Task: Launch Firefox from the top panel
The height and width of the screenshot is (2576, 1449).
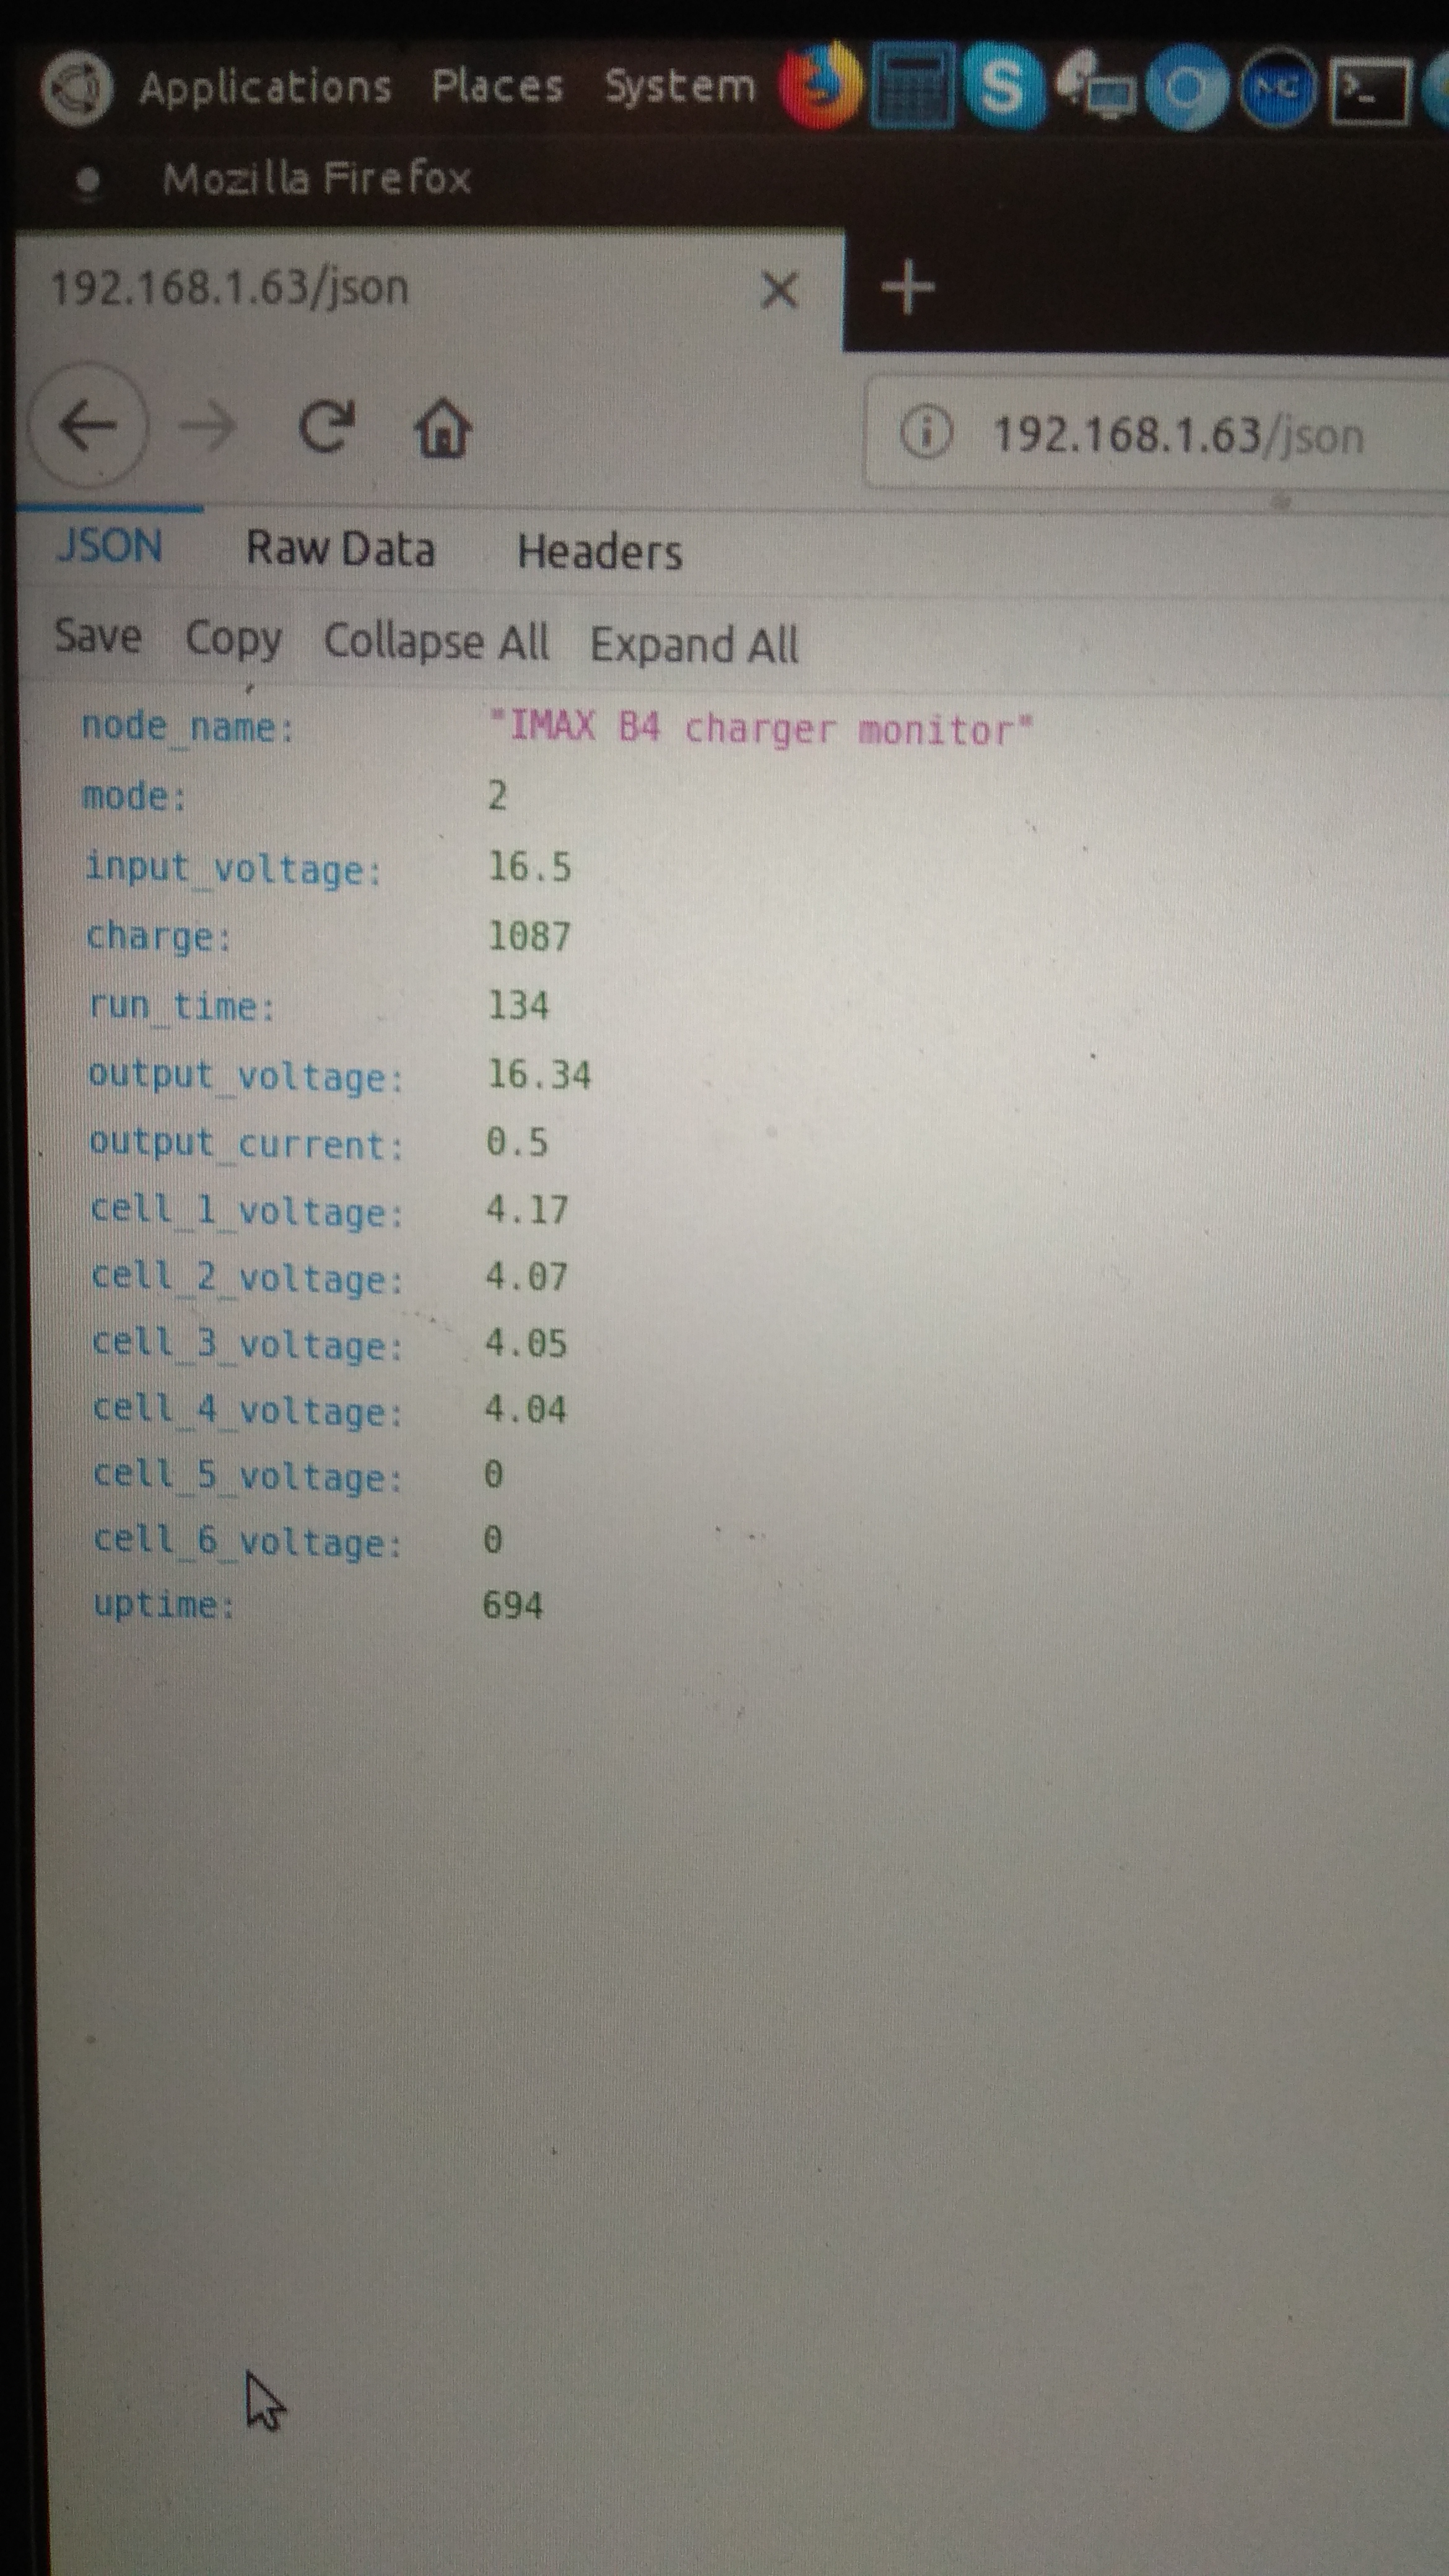Action: click(x=820, y=87)
